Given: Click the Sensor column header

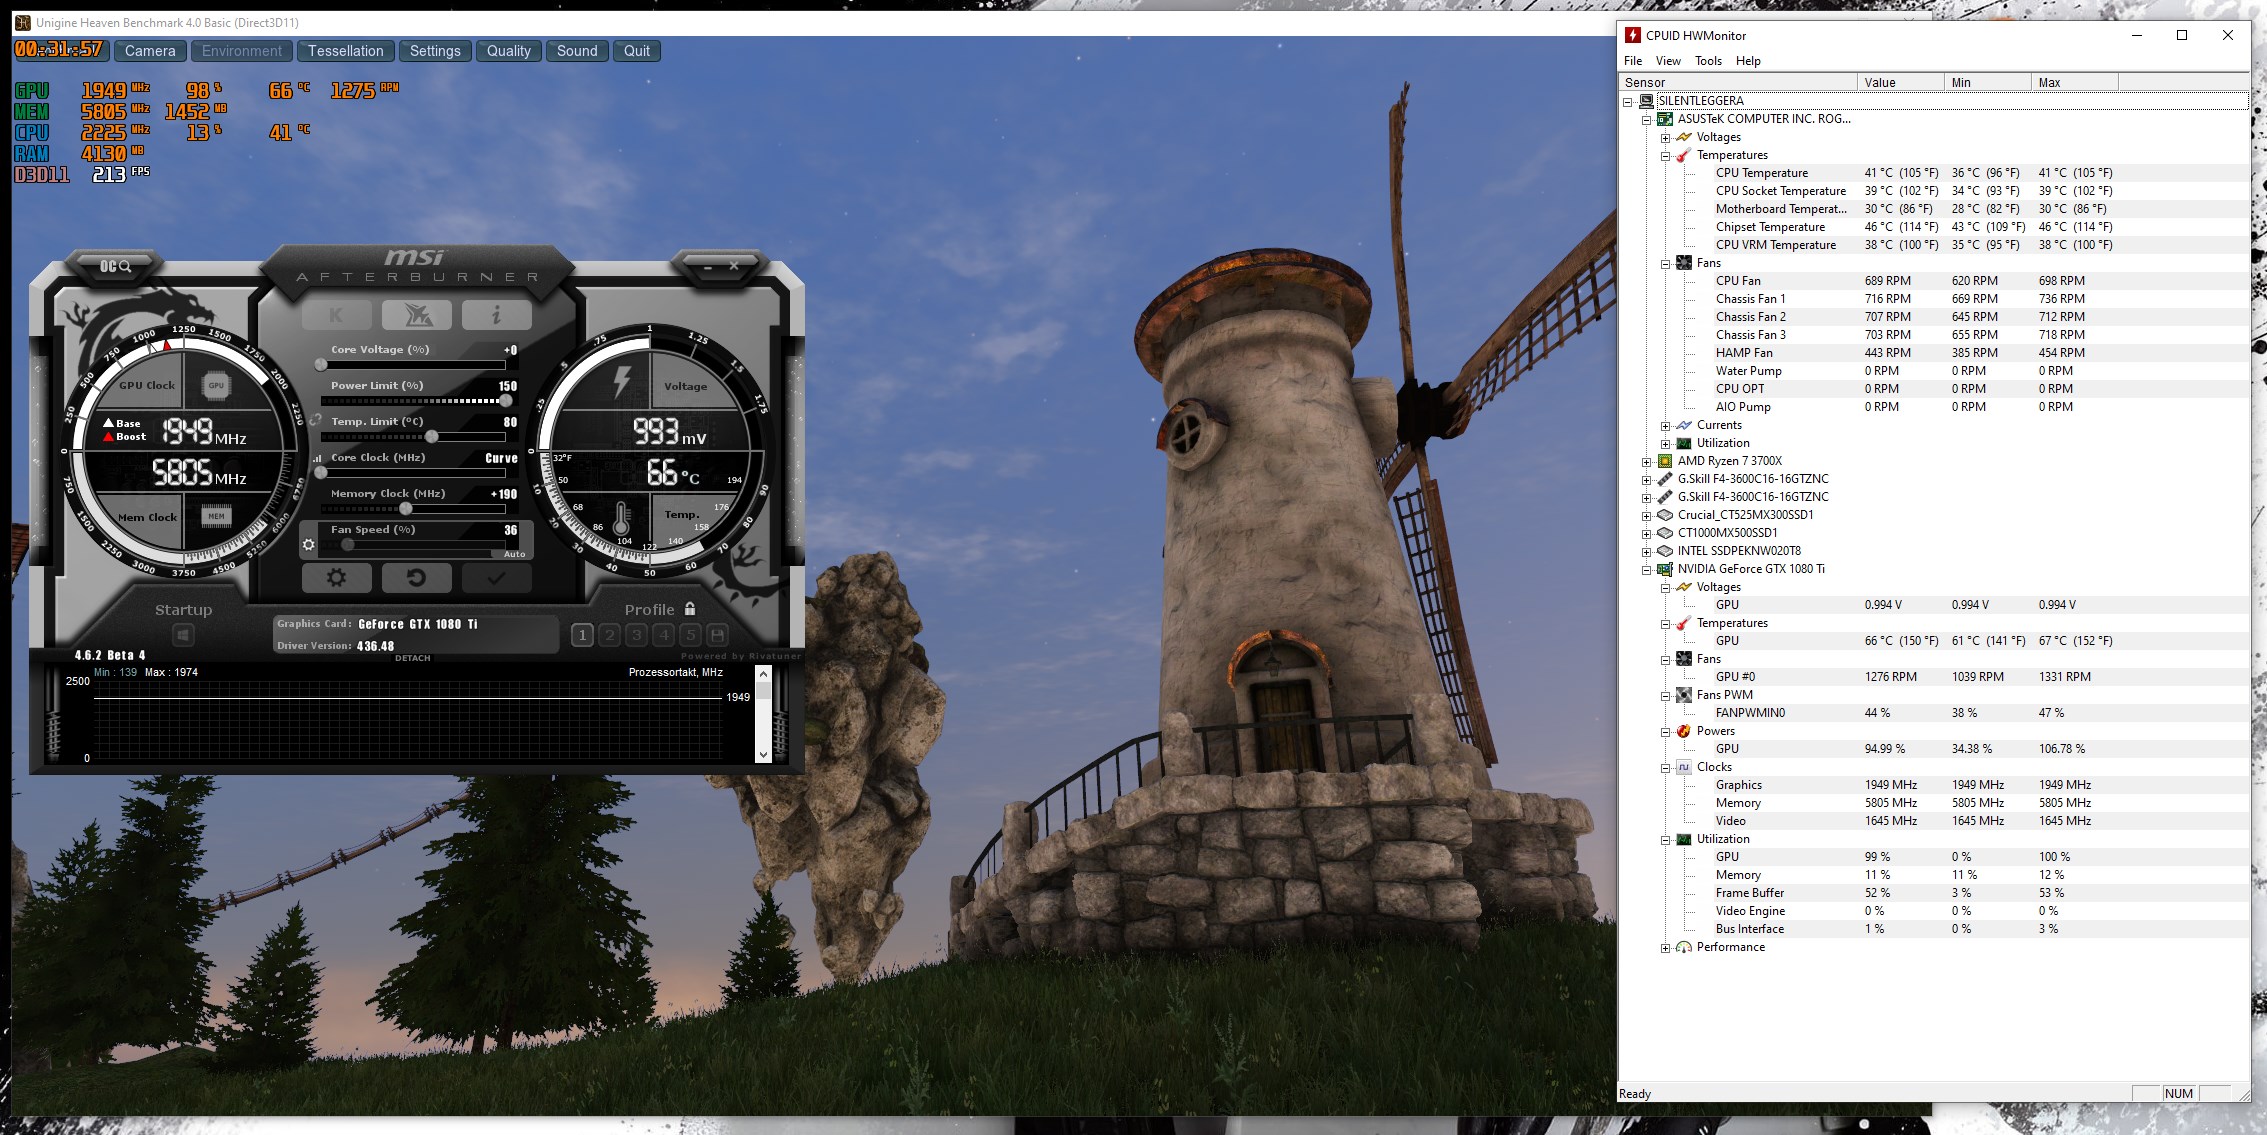Looking at the screenshot, I should (x=1738, y=82).
